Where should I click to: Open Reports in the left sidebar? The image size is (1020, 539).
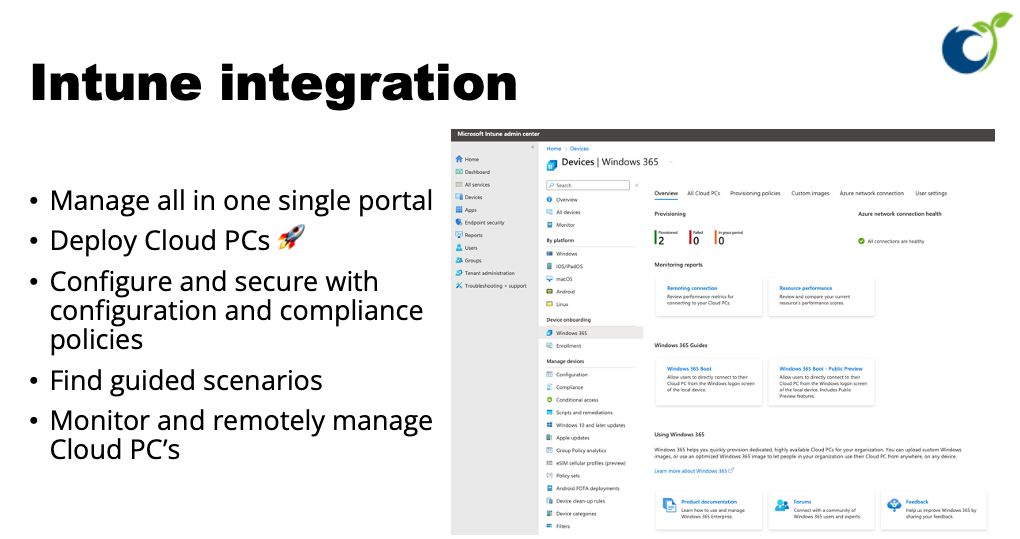(x=469, y=235)
